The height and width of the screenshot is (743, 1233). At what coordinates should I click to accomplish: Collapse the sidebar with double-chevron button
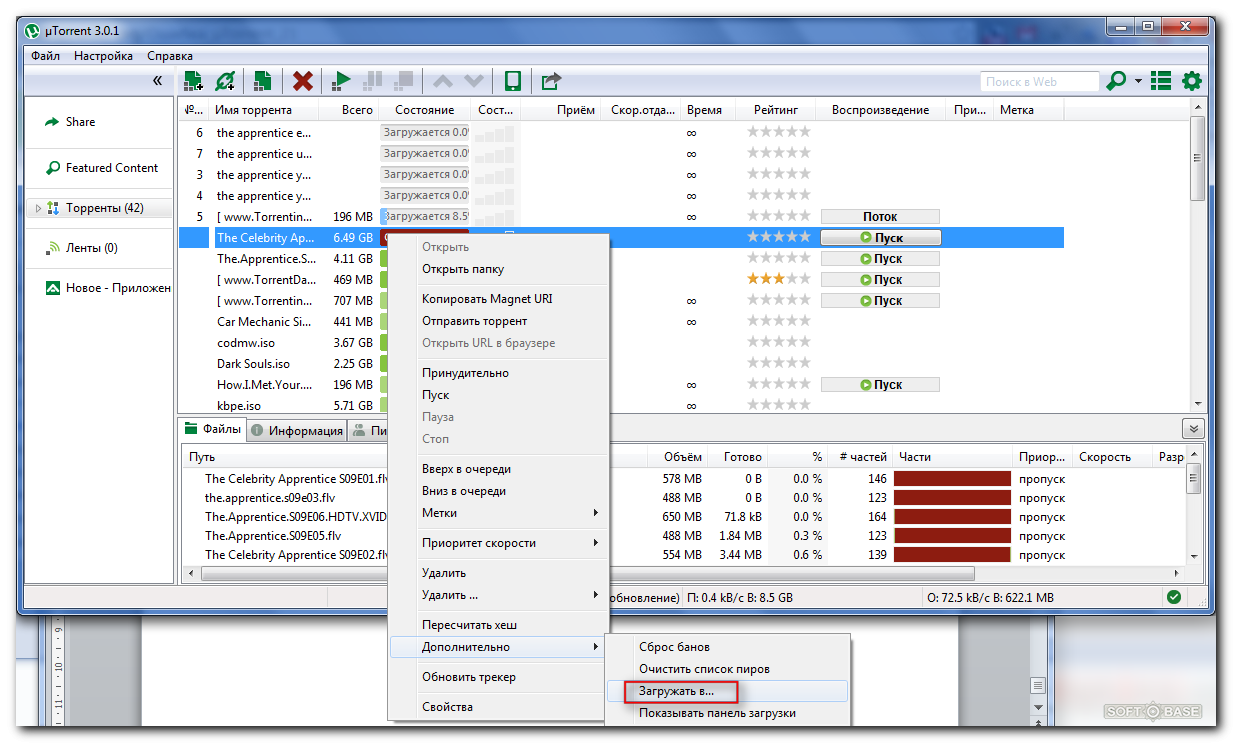click(157, 81)
